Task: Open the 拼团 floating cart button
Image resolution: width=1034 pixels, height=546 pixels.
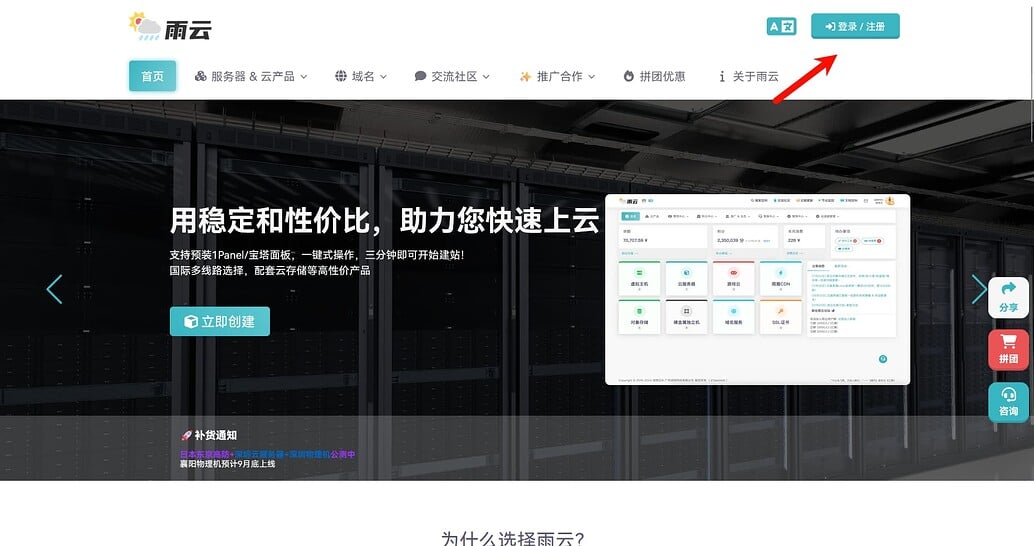Action: point(1008,349)
